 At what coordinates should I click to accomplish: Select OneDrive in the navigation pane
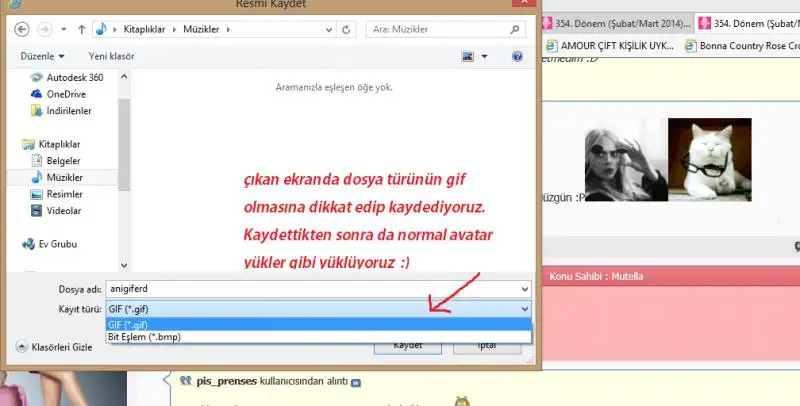(65, 94)
